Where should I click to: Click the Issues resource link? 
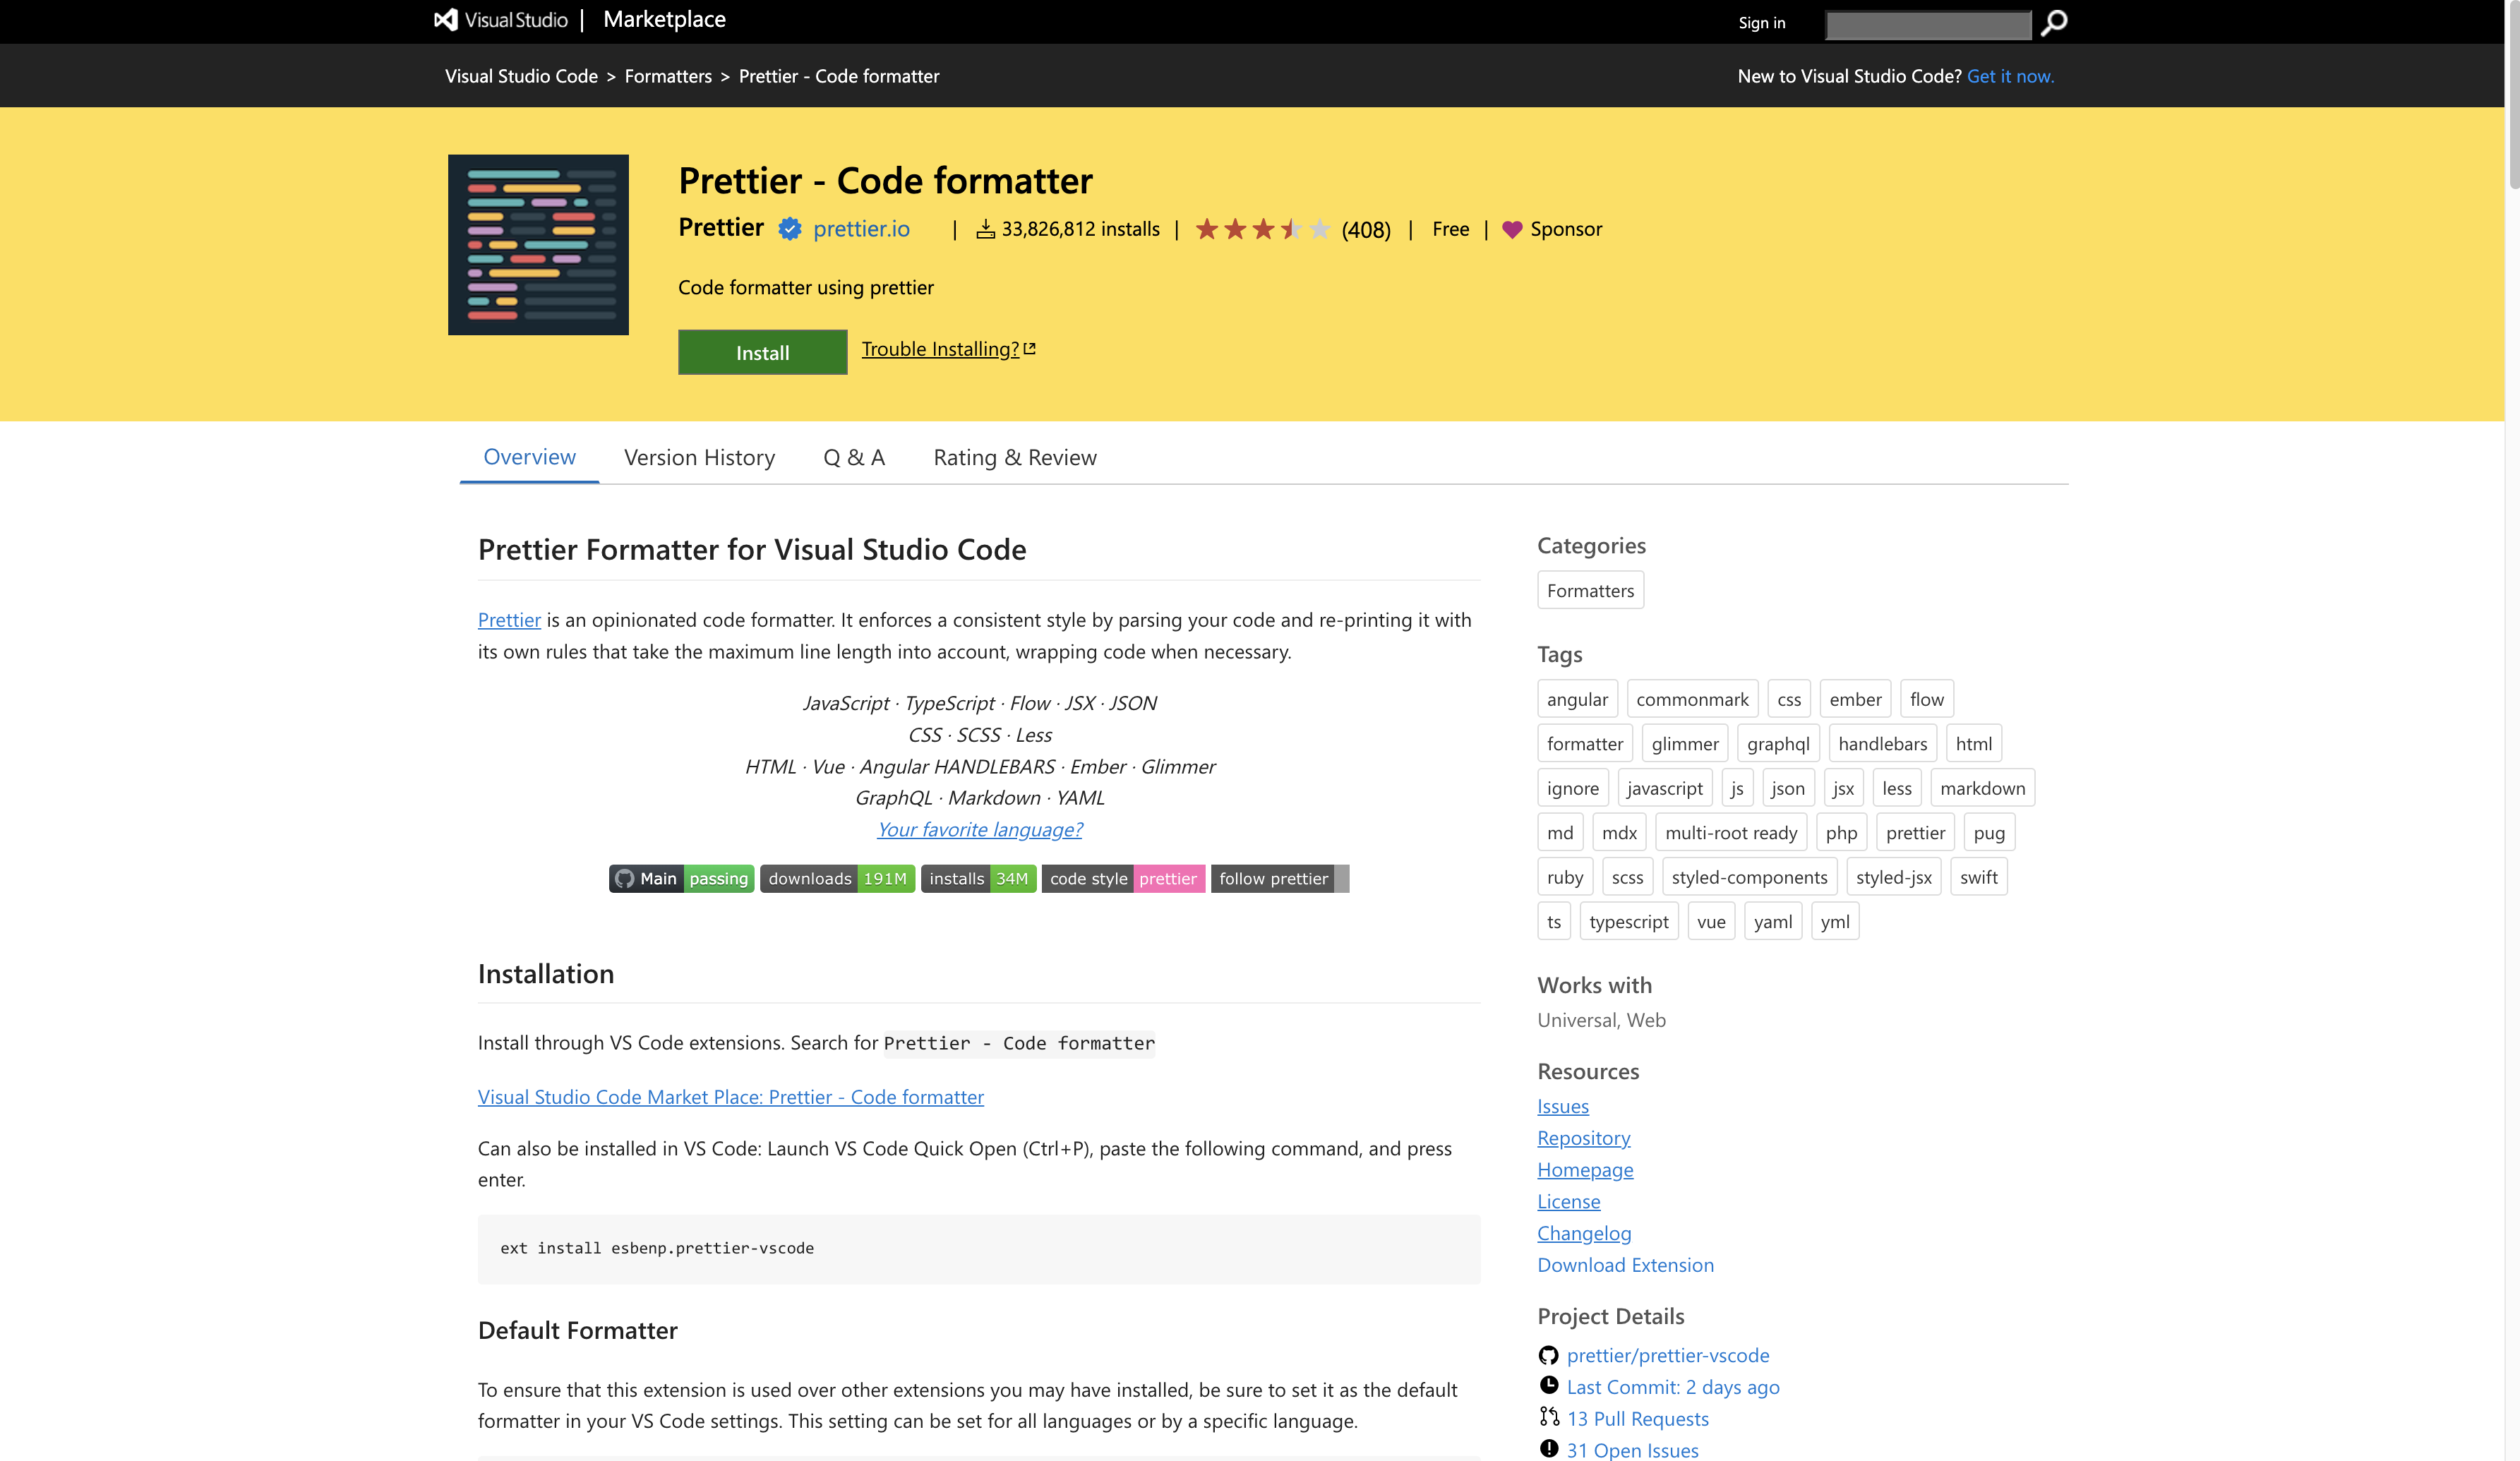[1560, 1106]
